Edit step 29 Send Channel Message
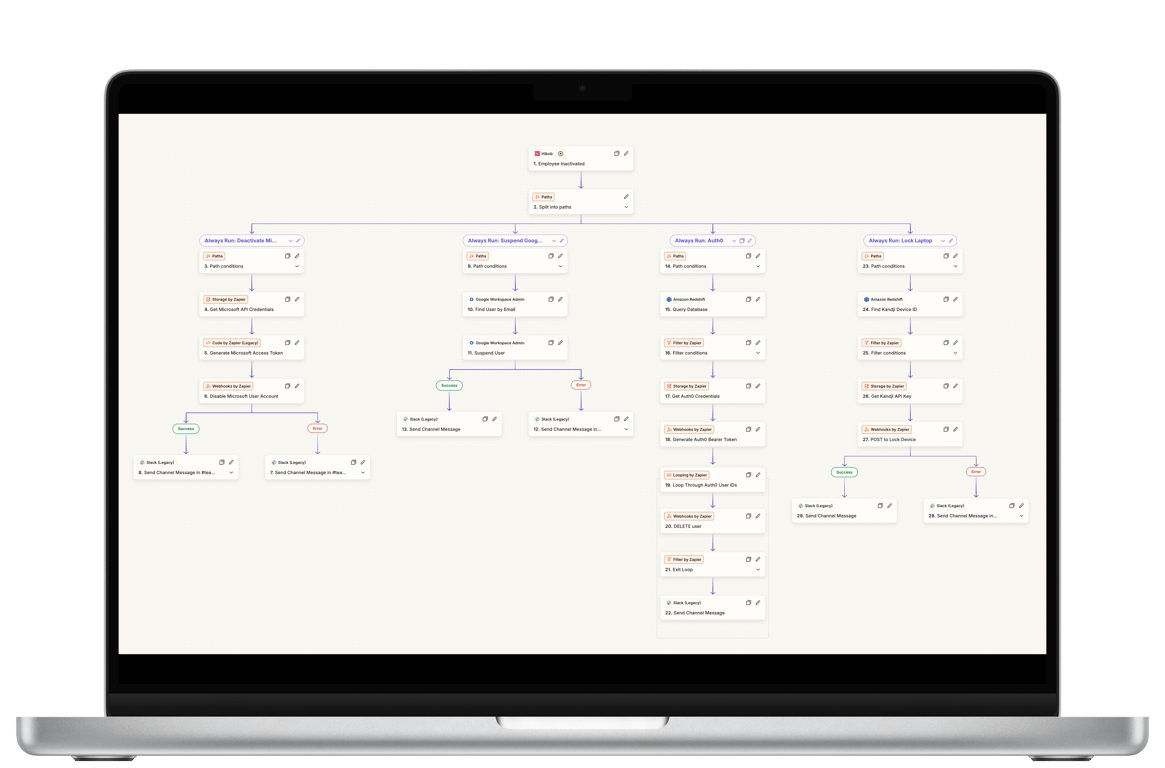Image resolution: width=1165 pixels, height=768 pixels. tap(890, 506)
